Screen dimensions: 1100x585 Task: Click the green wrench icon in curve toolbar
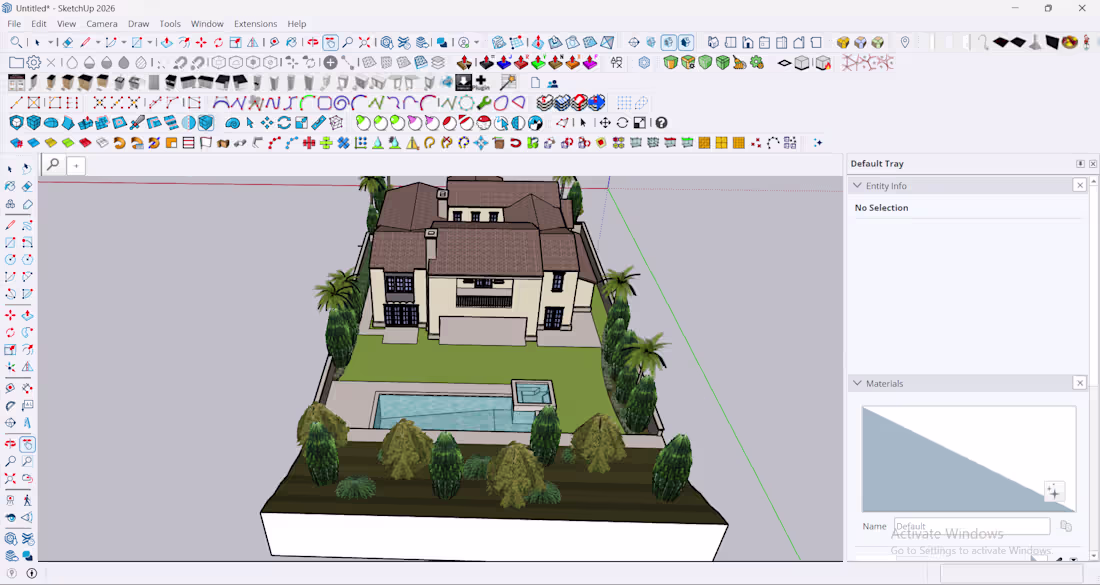click(x=483, y=103)
